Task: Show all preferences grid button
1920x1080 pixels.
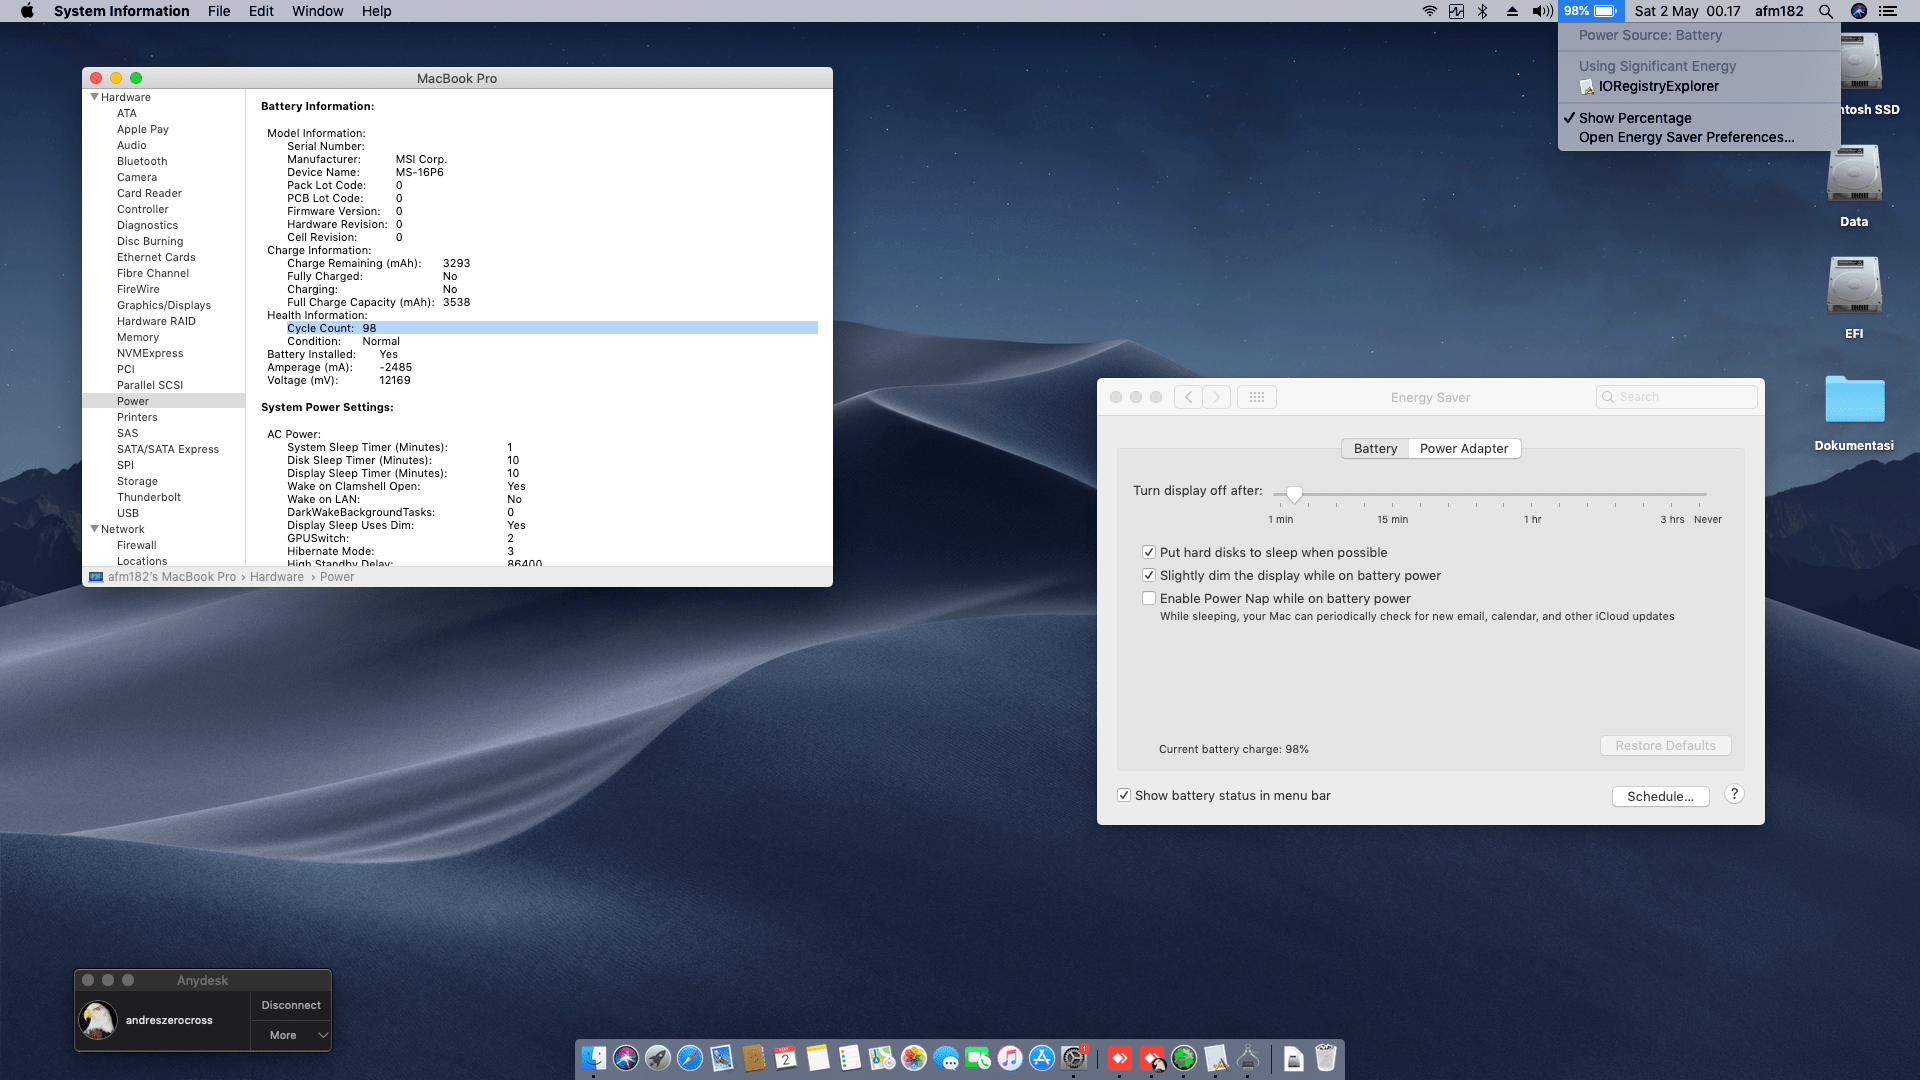Action: [x=1257, y=397]
